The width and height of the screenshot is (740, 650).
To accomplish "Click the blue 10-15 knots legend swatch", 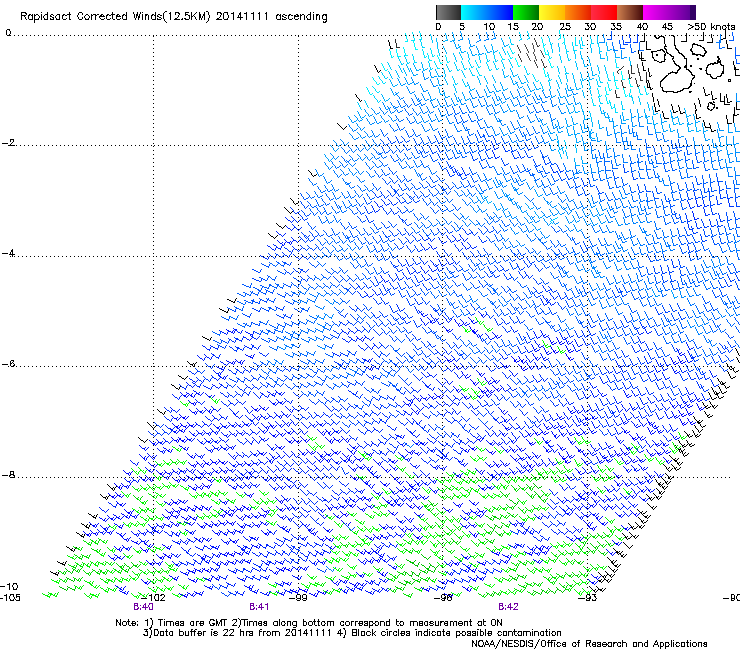I will pyautogui.click(x=500, y=12).
